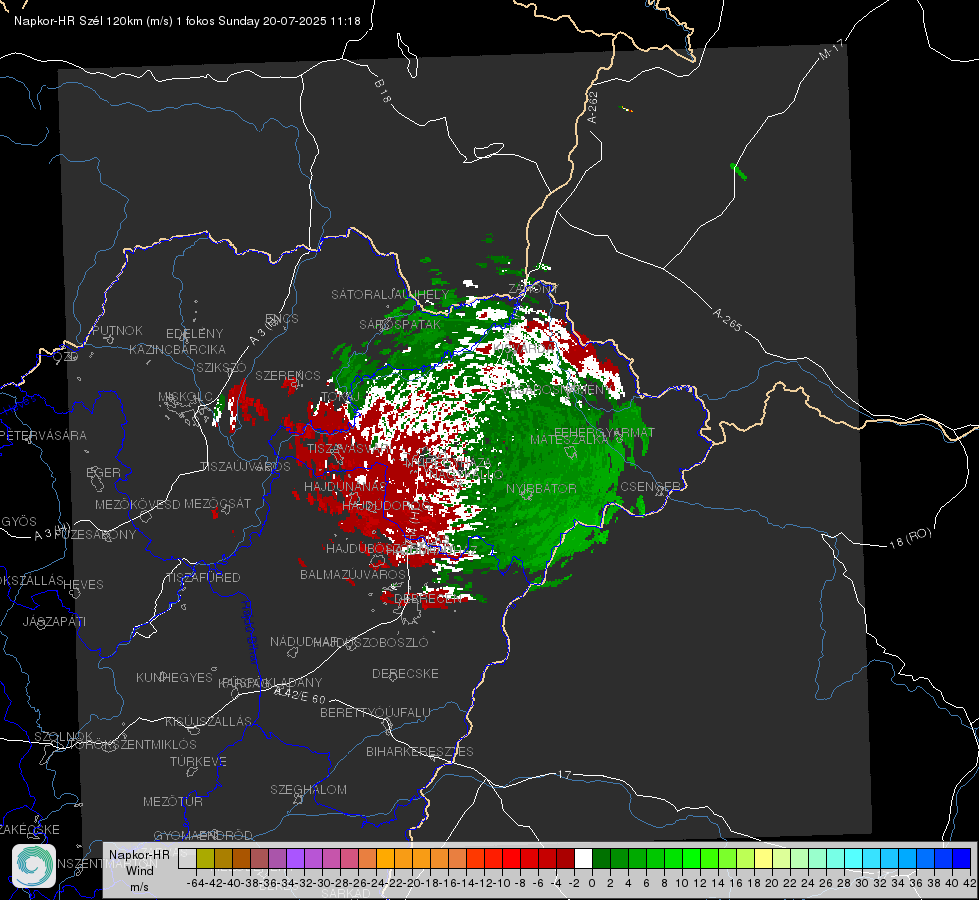This screenshot has height=900, width=979.
Task: Click the JÁSZAPÁTI town label
Action: click(x=54, y=621)
